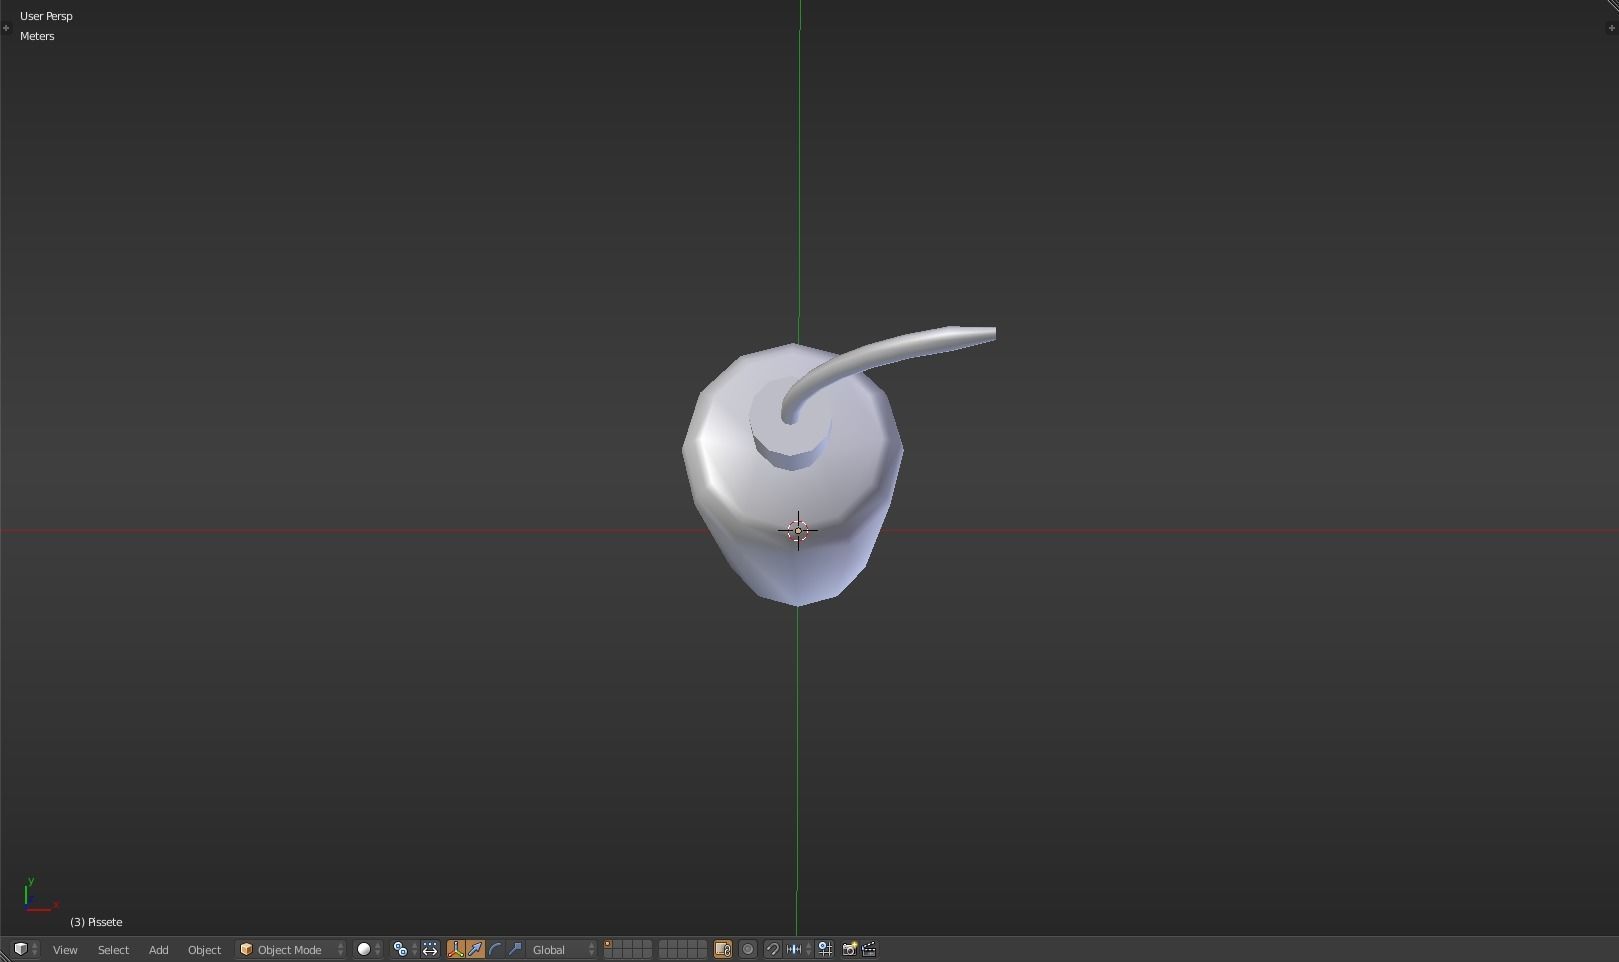Click the 'User Persp' view label
This screenshot has height=962, width=1619.
(x=46, y=16)
